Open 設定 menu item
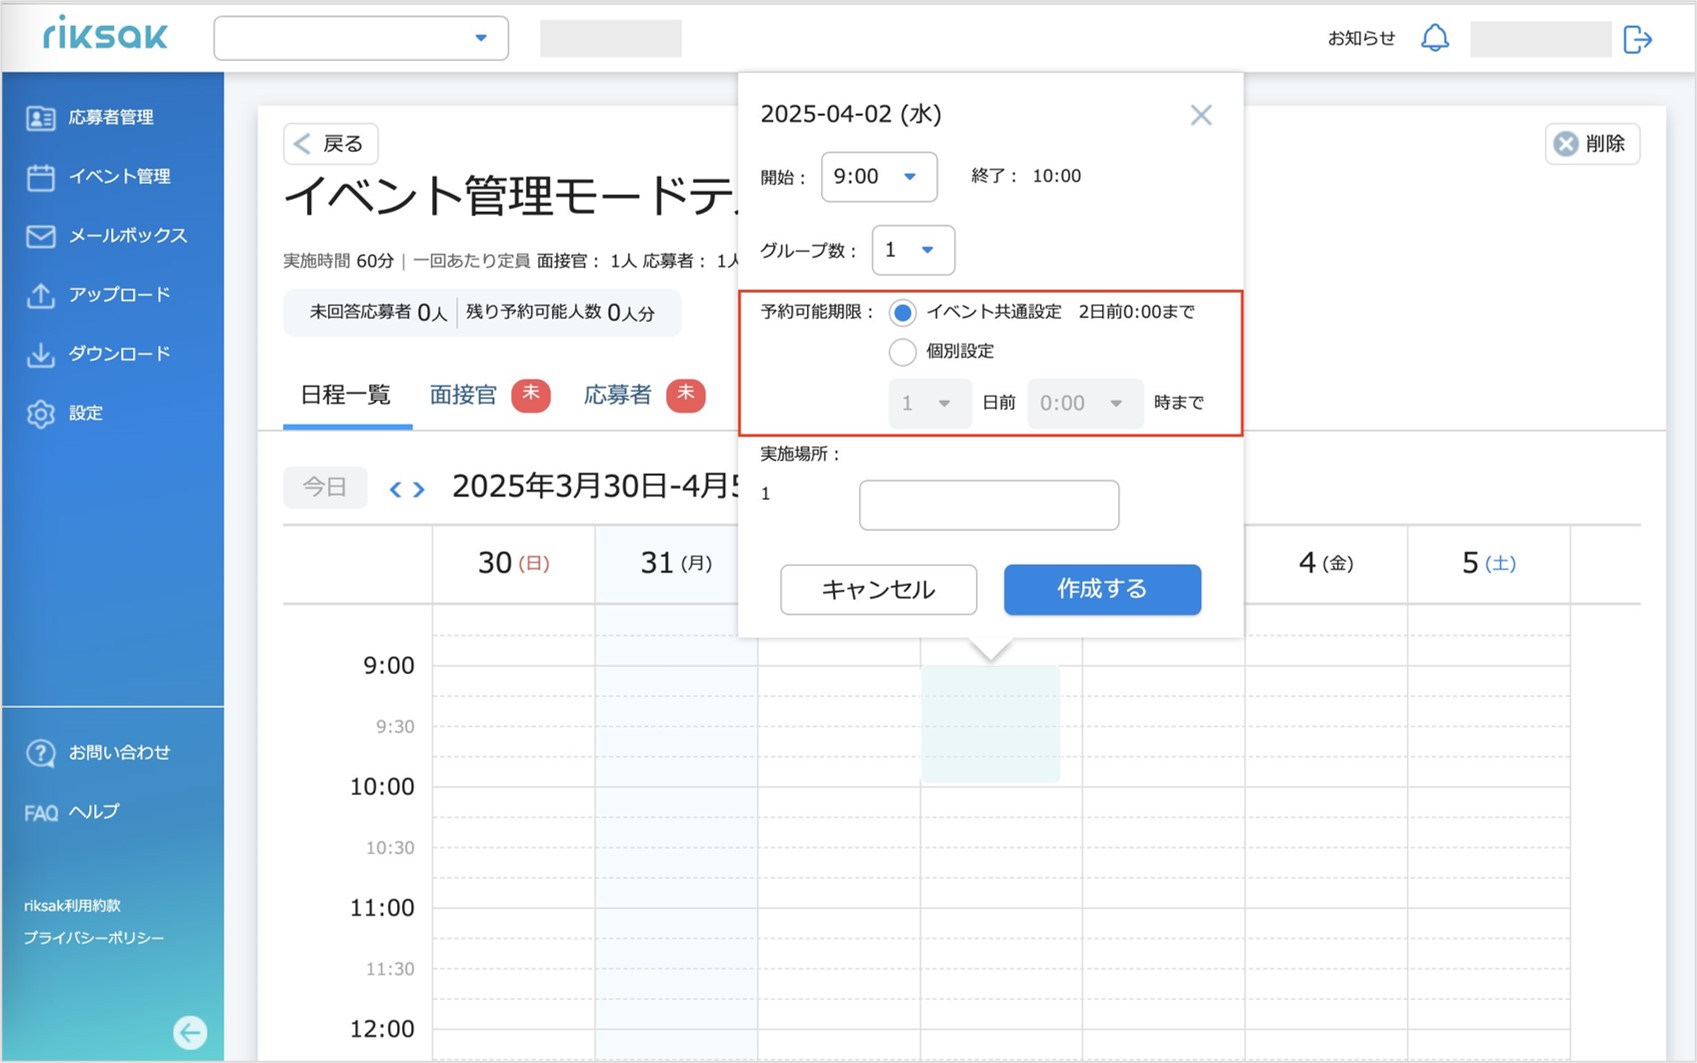Image resolution: width=1697 pixels, height=1063 pixels. point(86,413)
